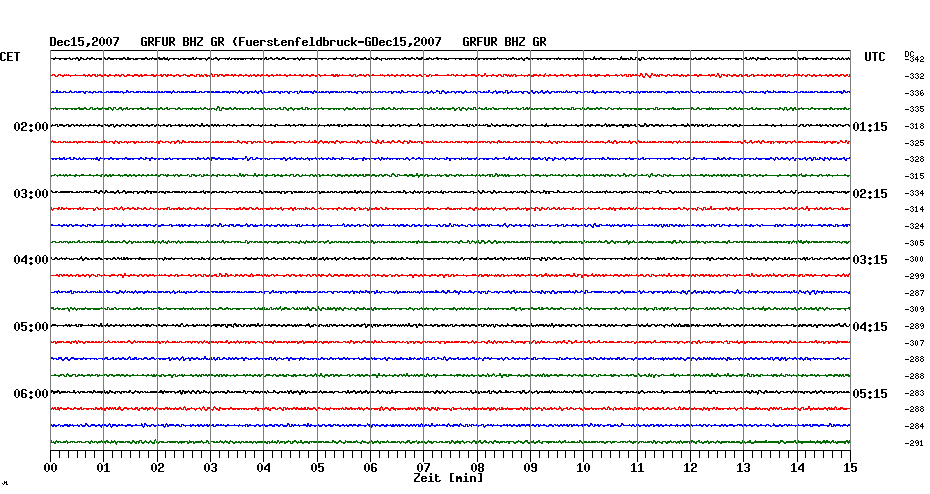Click minute tick label 11
This screenshot has width=930, height=494.
637,468
